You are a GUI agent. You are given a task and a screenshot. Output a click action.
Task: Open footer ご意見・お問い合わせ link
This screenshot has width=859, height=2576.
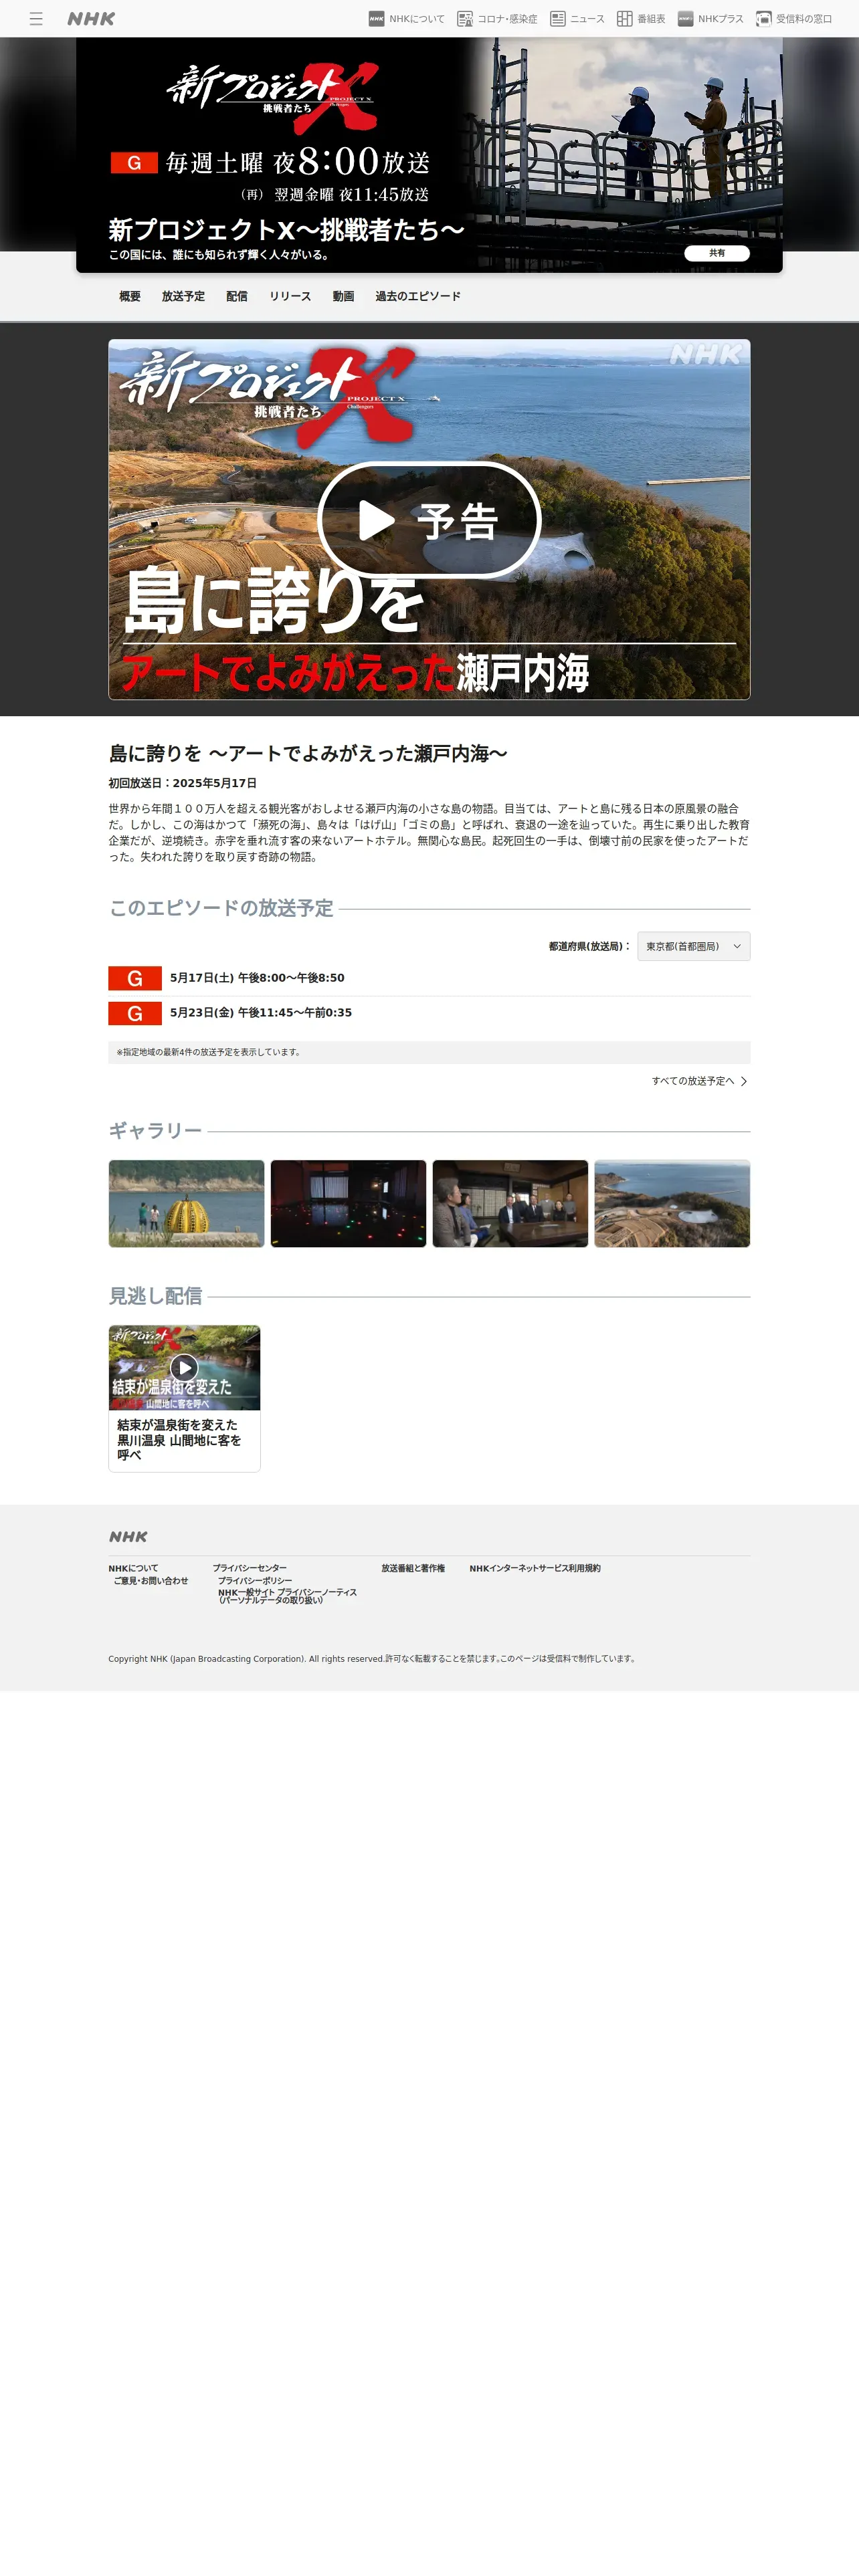pyautogui.click(x=151, y=1581)
